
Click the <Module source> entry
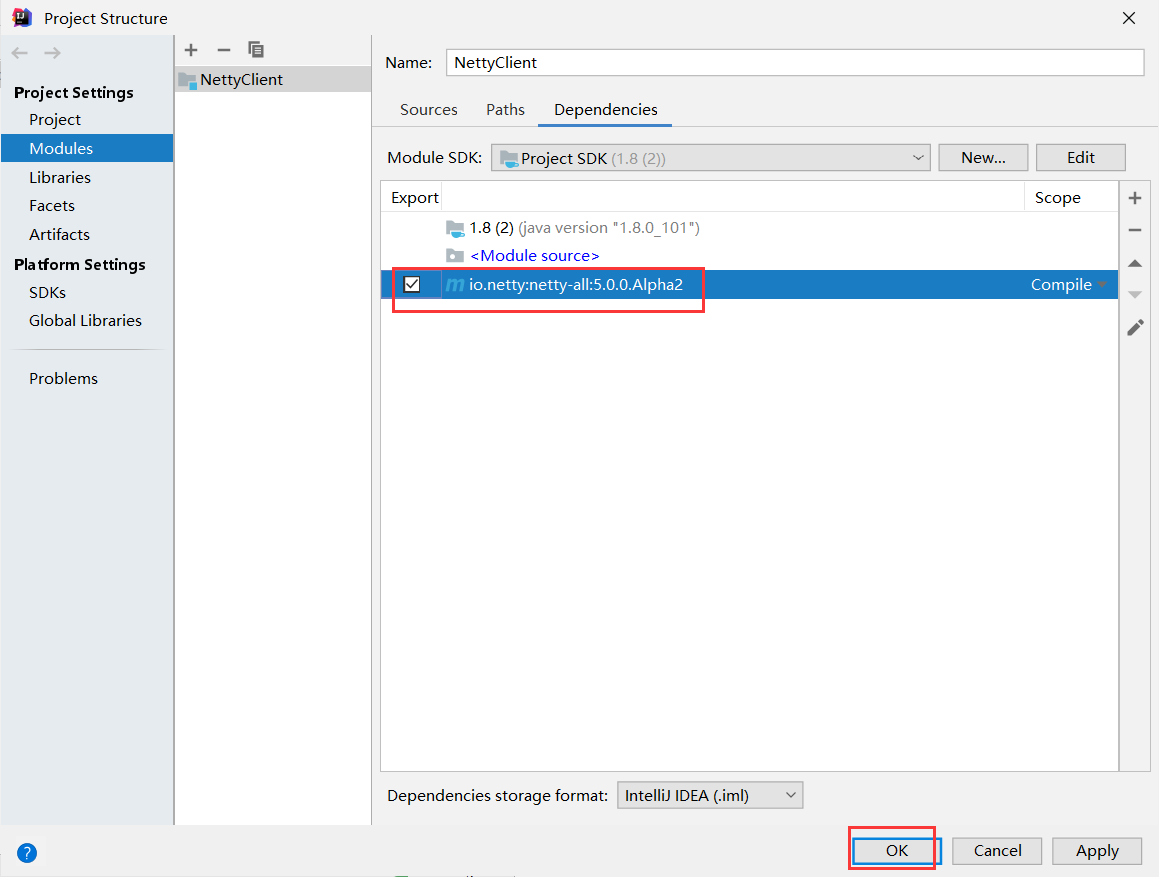click(534, 256)
